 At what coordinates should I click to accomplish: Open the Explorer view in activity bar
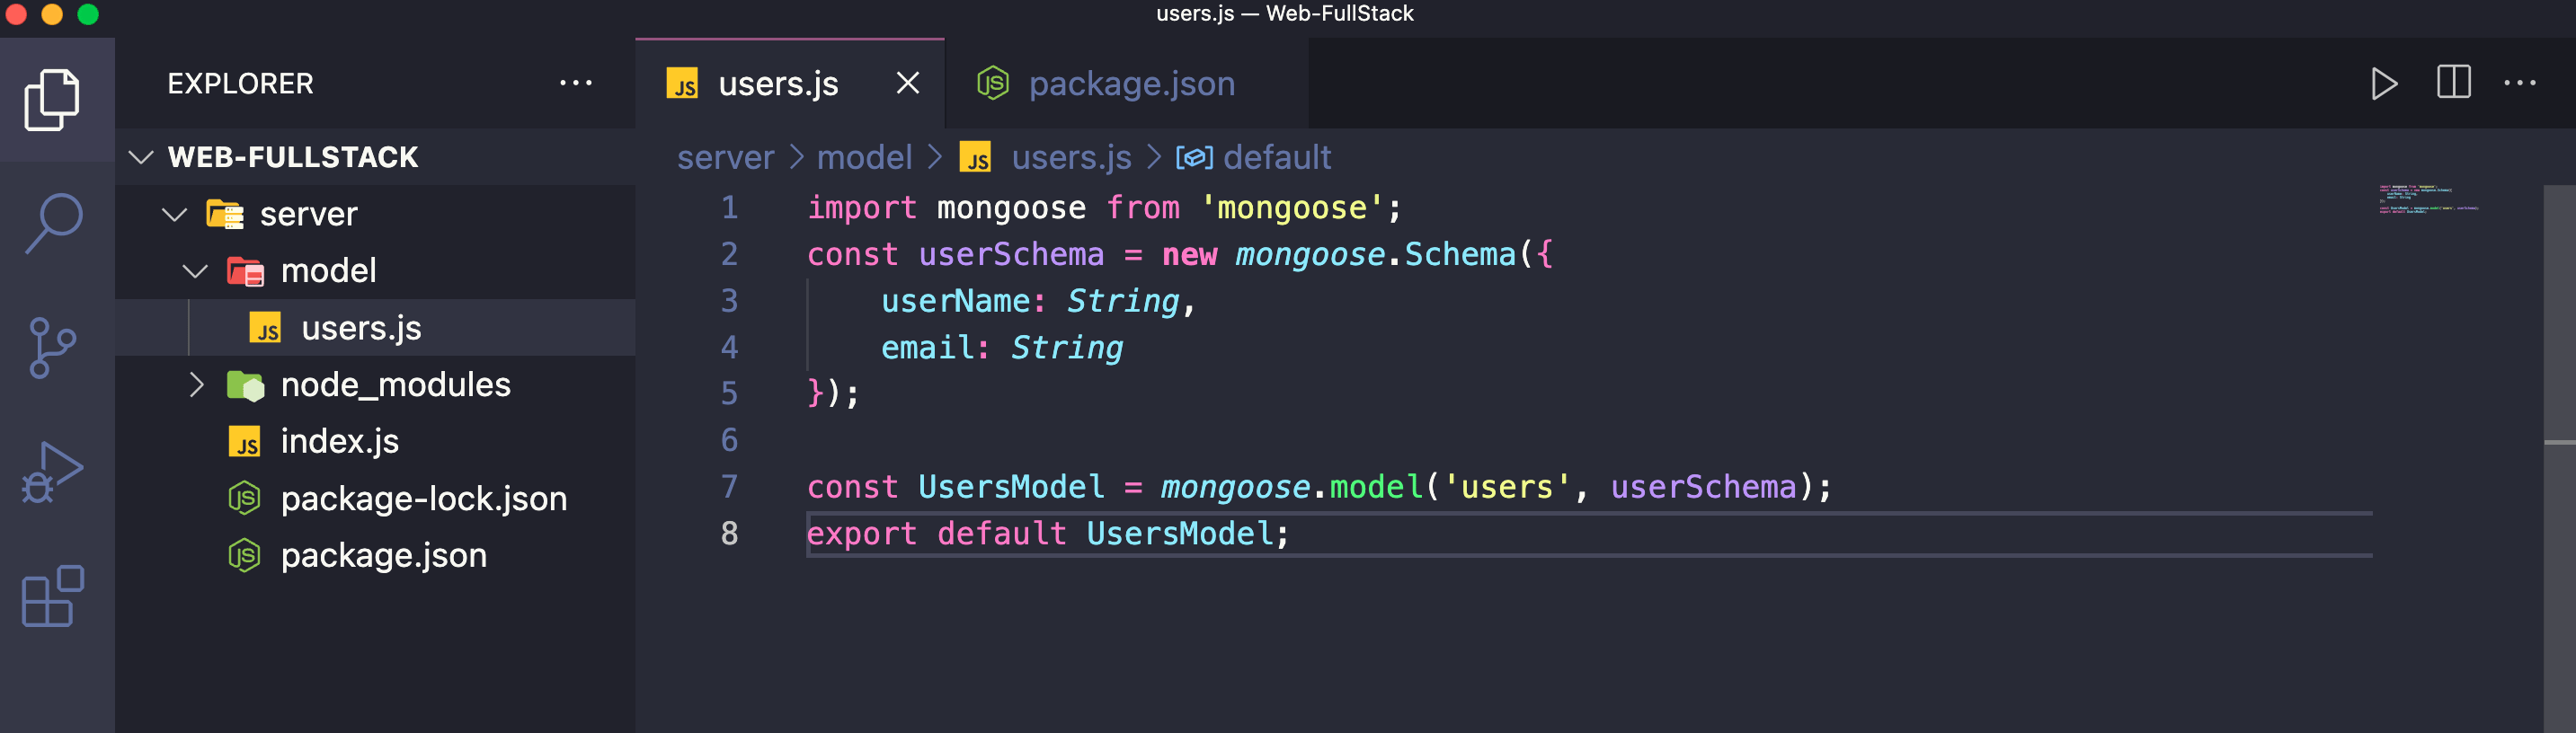click(x=52, y=99)
